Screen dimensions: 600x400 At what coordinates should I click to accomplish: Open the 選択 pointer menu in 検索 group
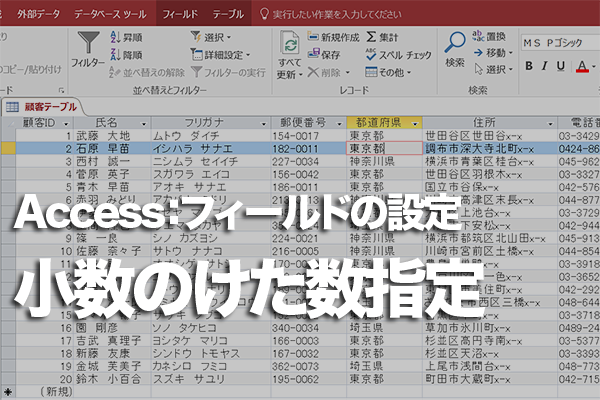click(493, 69)
